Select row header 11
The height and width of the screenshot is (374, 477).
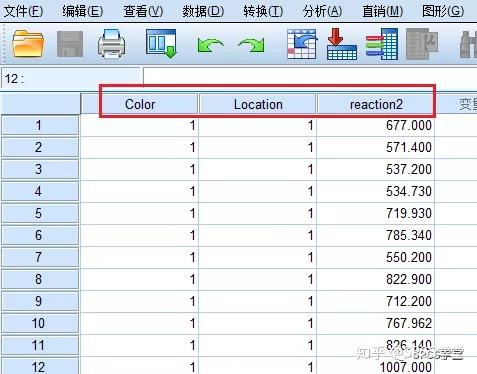point(40,345)
